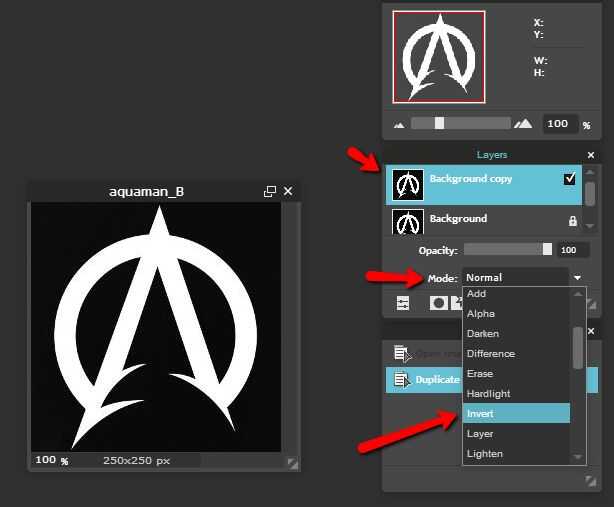The height and width of the screenshot is (507, 614).
Task: Click the aquaman_B window title
Action: click(x=146, y=192)
